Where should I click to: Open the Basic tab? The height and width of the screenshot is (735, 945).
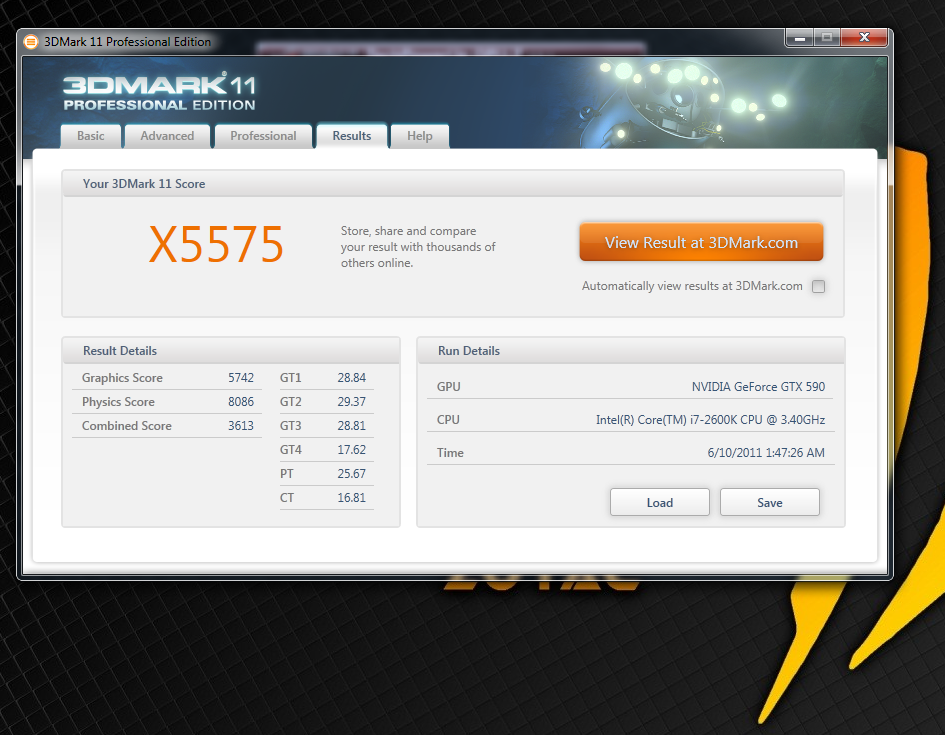91,136
